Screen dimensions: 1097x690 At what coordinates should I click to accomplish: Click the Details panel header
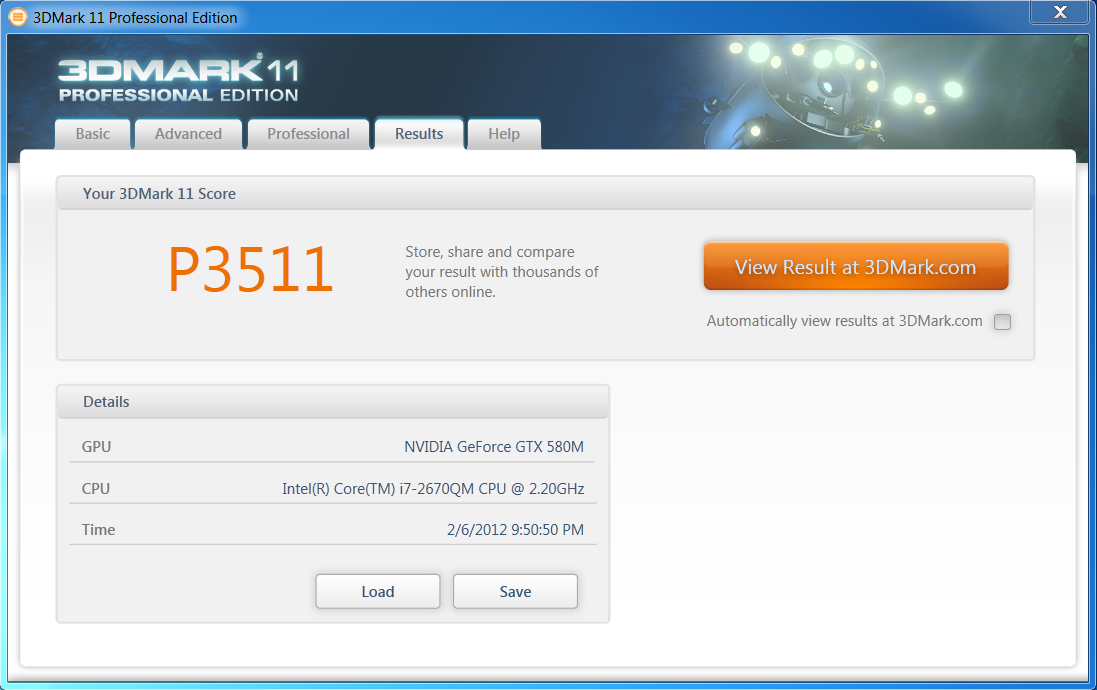pyautogui.click(x=333, y=402)
